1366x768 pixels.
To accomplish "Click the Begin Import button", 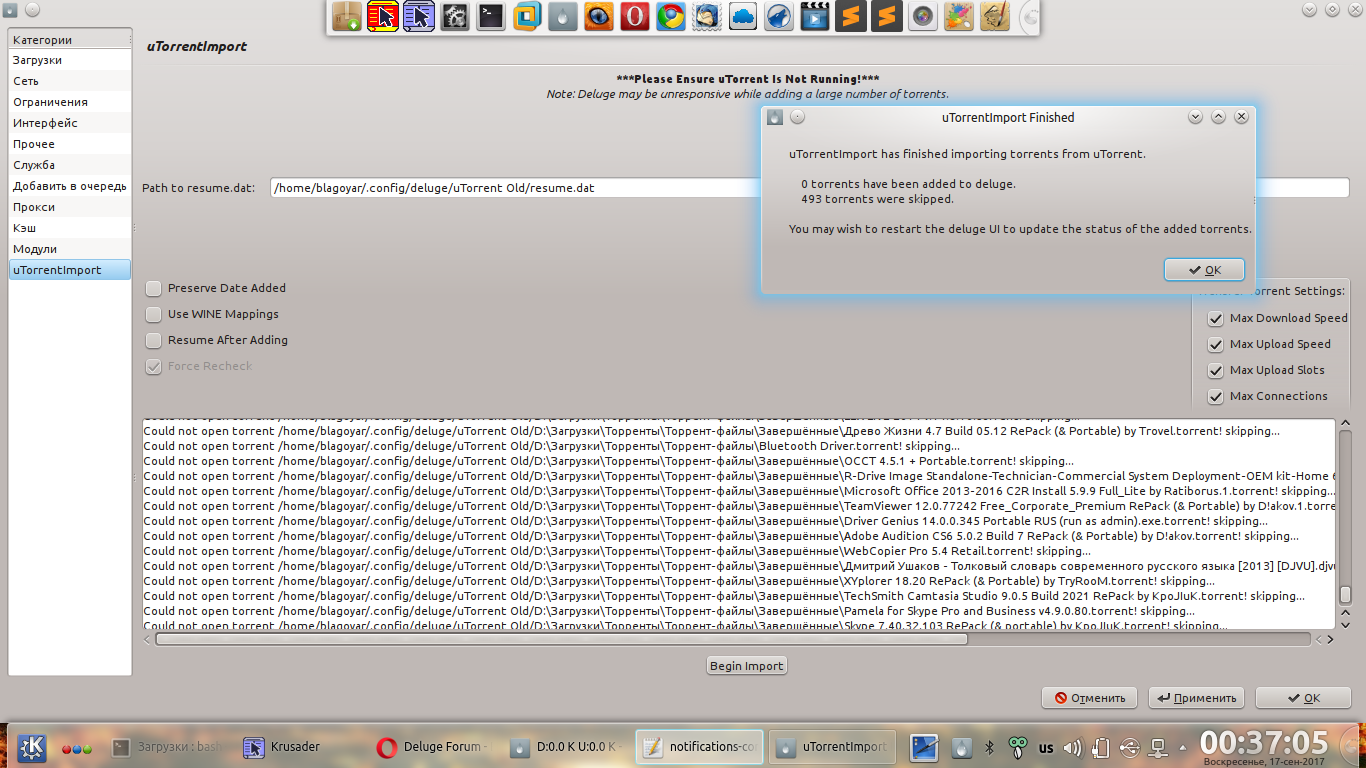I will click(747, 666).
